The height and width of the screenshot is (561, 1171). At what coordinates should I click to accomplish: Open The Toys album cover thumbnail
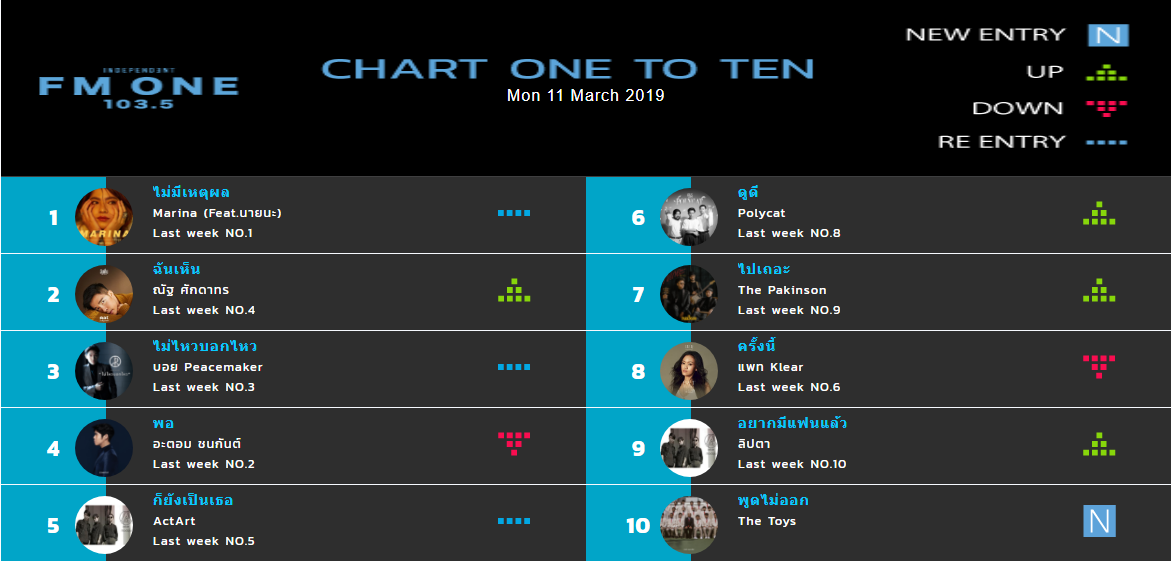pos(689,524)
